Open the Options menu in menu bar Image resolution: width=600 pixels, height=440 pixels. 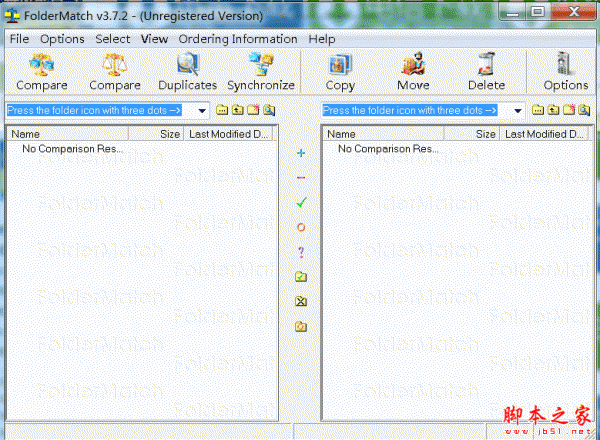tap(62, 39)
